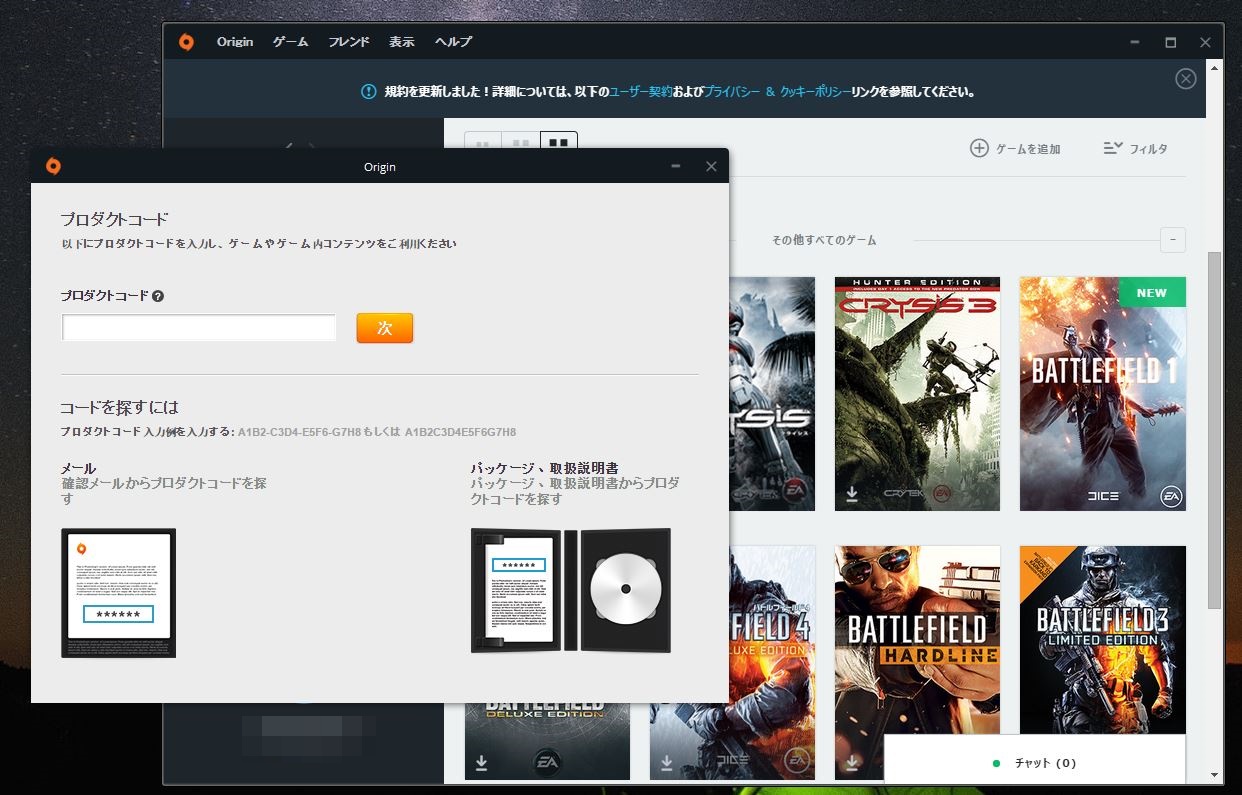Click the プロダクトコード input field

199,328
